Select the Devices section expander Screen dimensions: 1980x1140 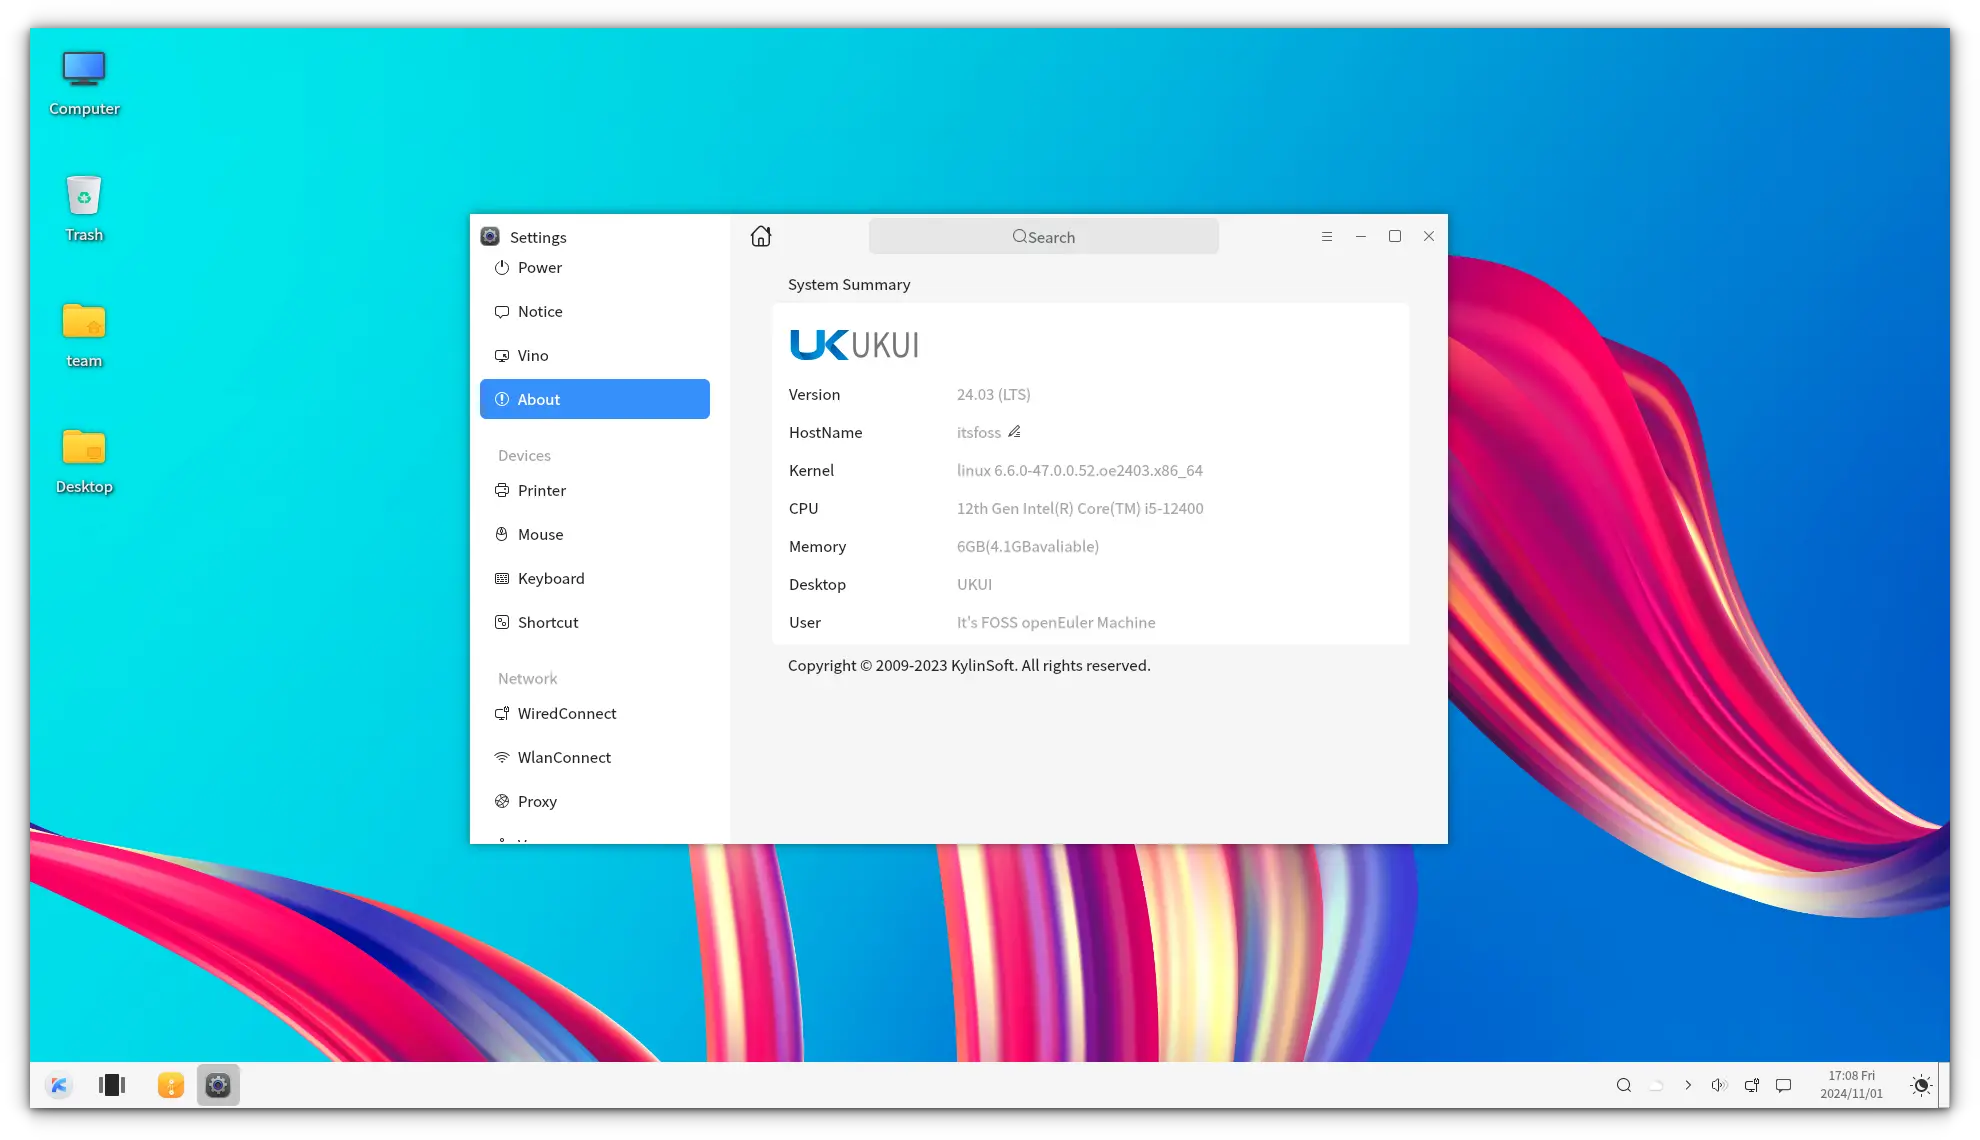click(524, 454)
